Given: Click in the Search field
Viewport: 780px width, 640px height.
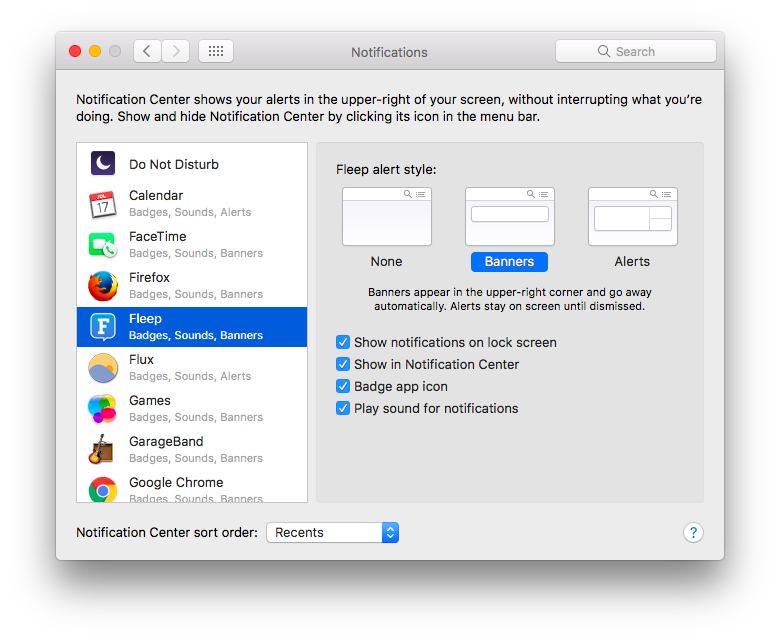Looking at the screenshot, I should tap(636, 51).
